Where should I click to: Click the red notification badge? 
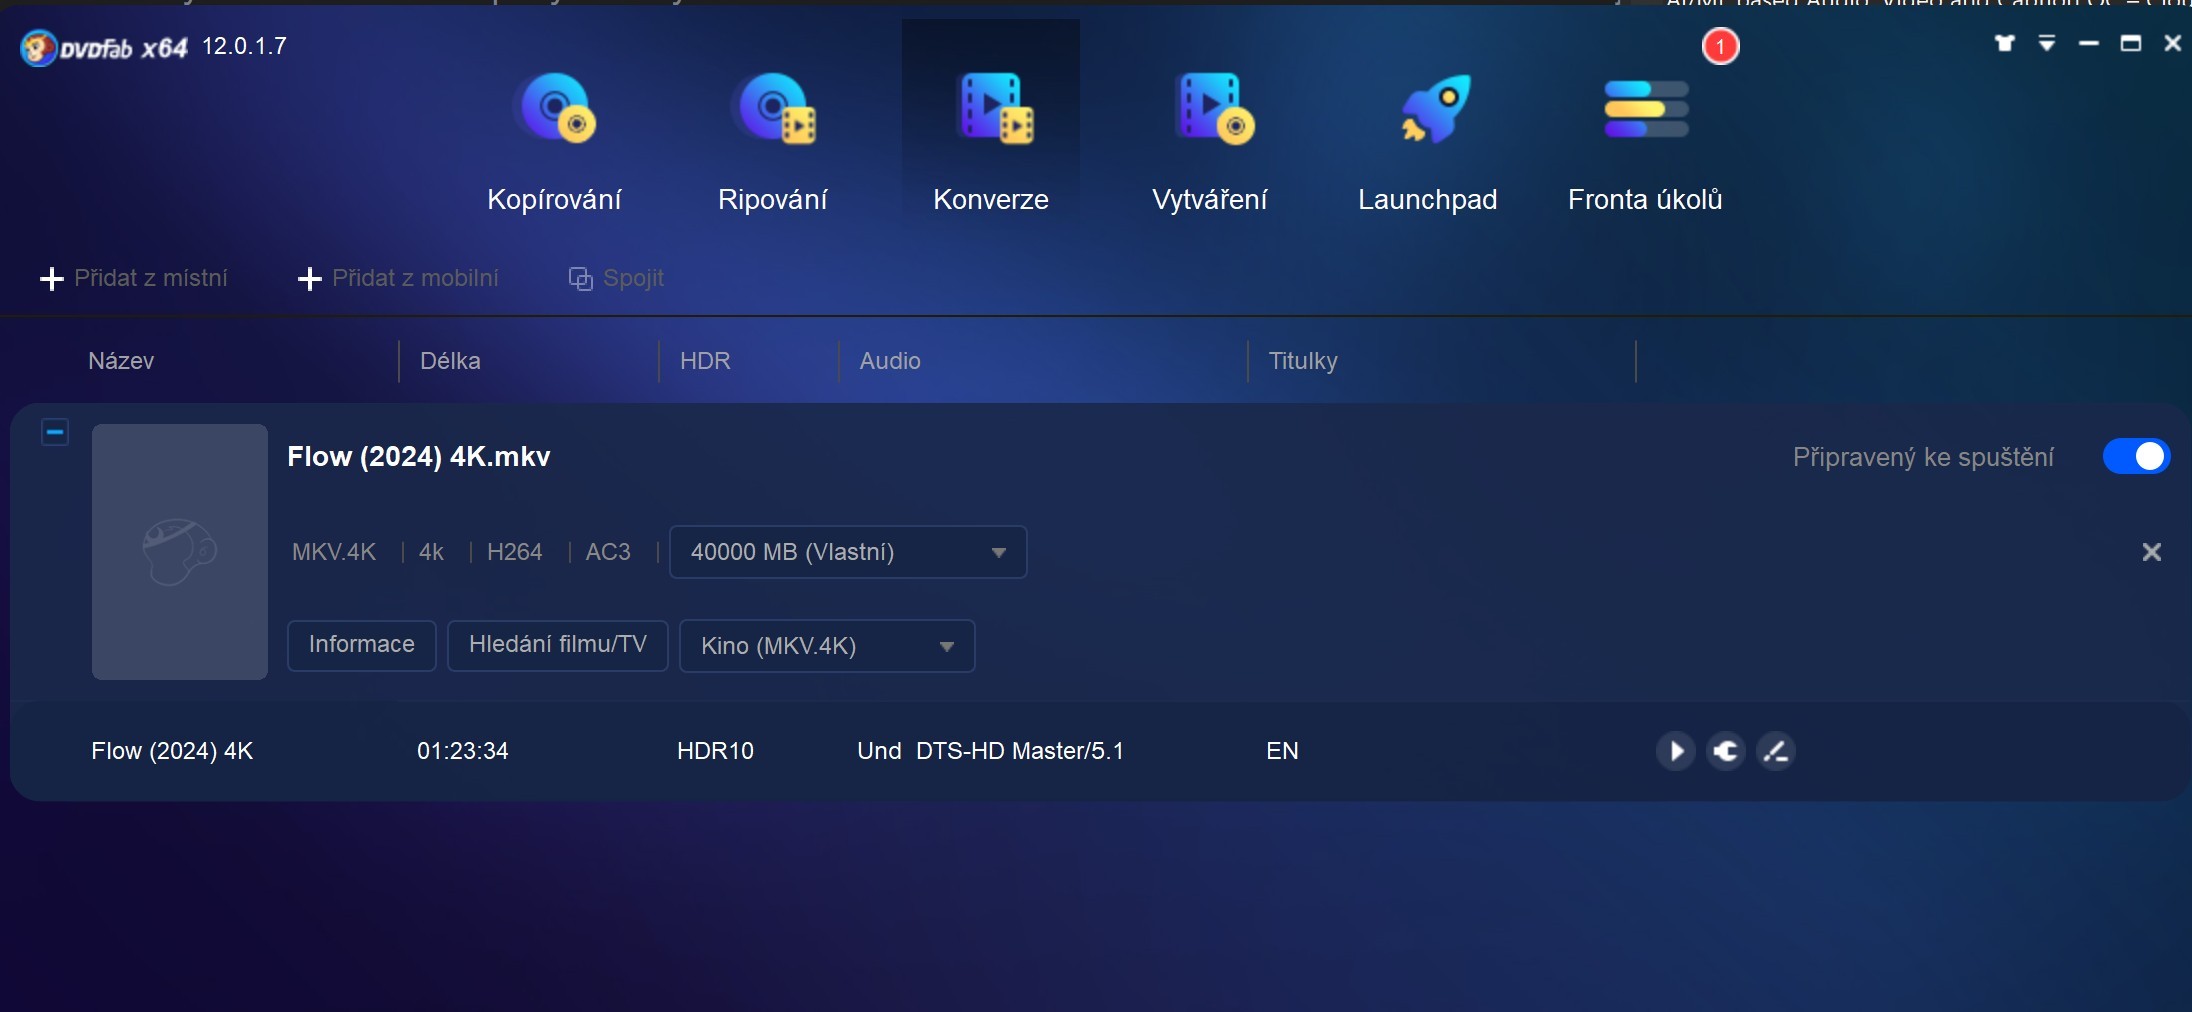(x=1720, y=46)
